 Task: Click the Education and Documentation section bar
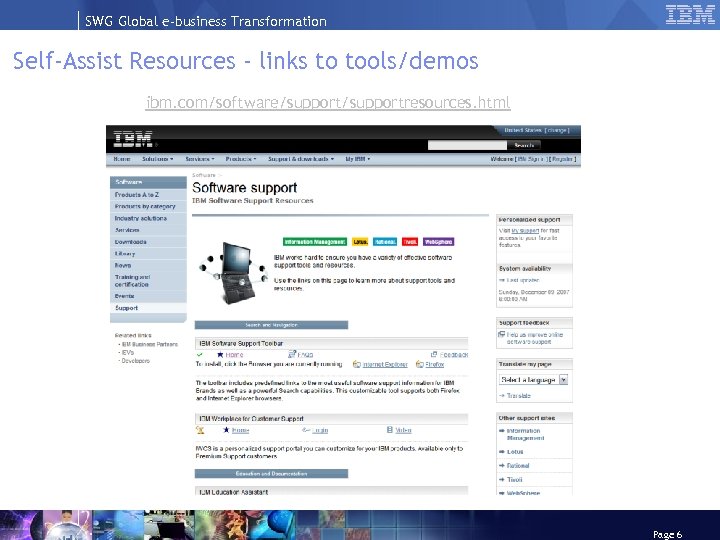[x=271, y=473]
